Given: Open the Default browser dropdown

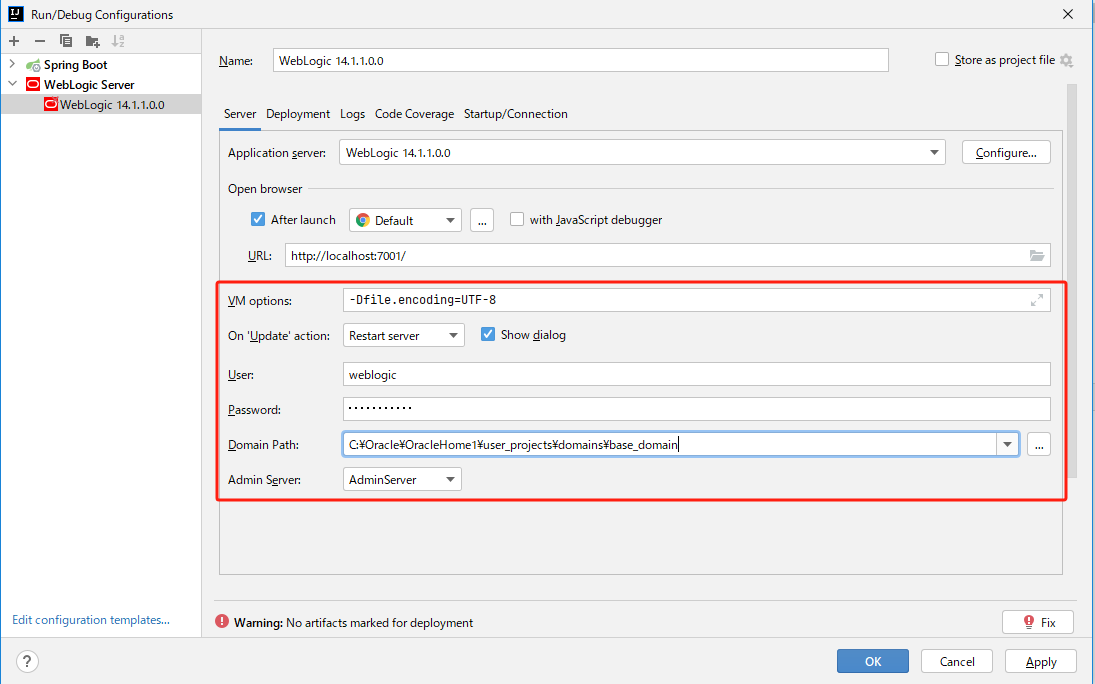Looking at the screenshot, I should coord(405,220).
